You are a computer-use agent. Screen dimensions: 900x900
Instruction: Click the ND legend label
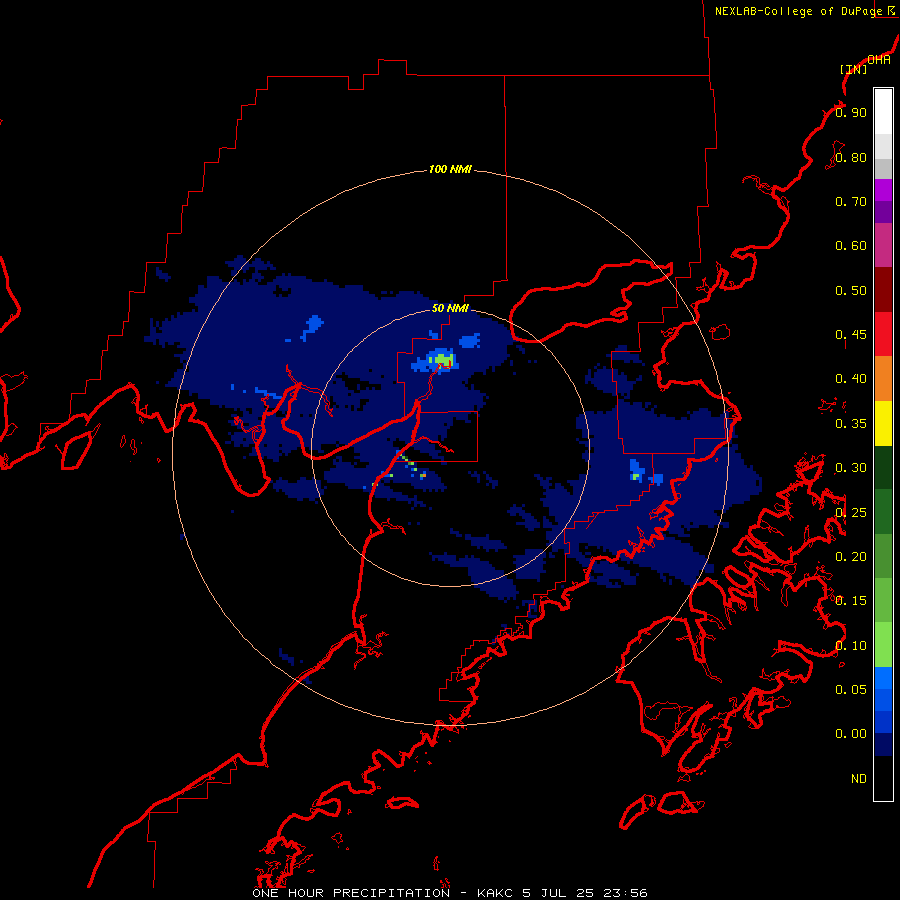click(x=859, y=779)
